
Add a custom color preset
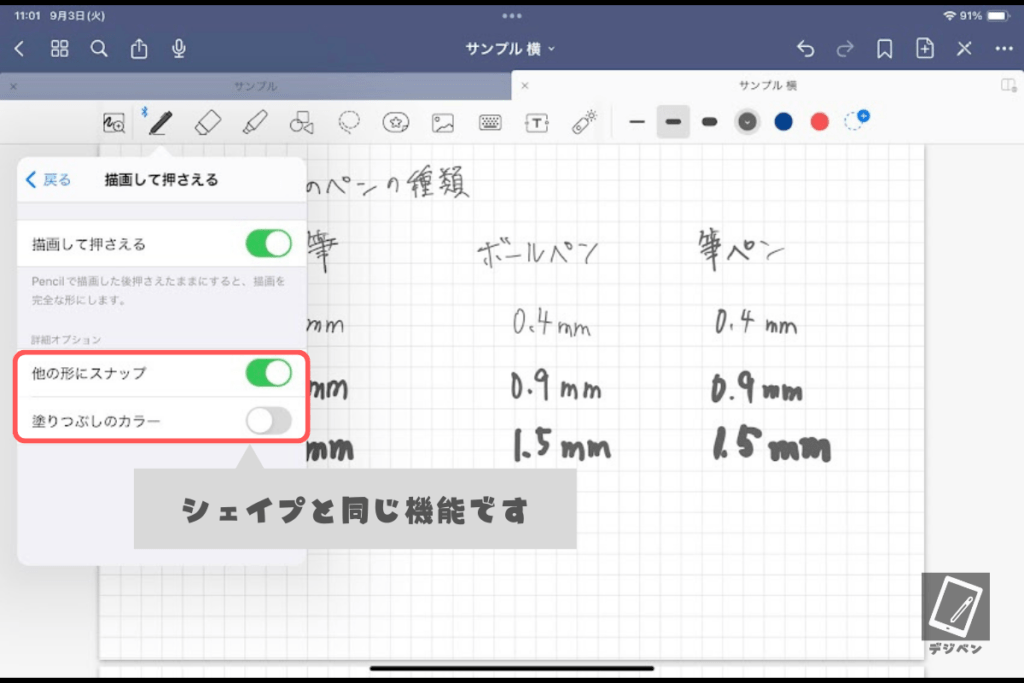click(856, 121)
